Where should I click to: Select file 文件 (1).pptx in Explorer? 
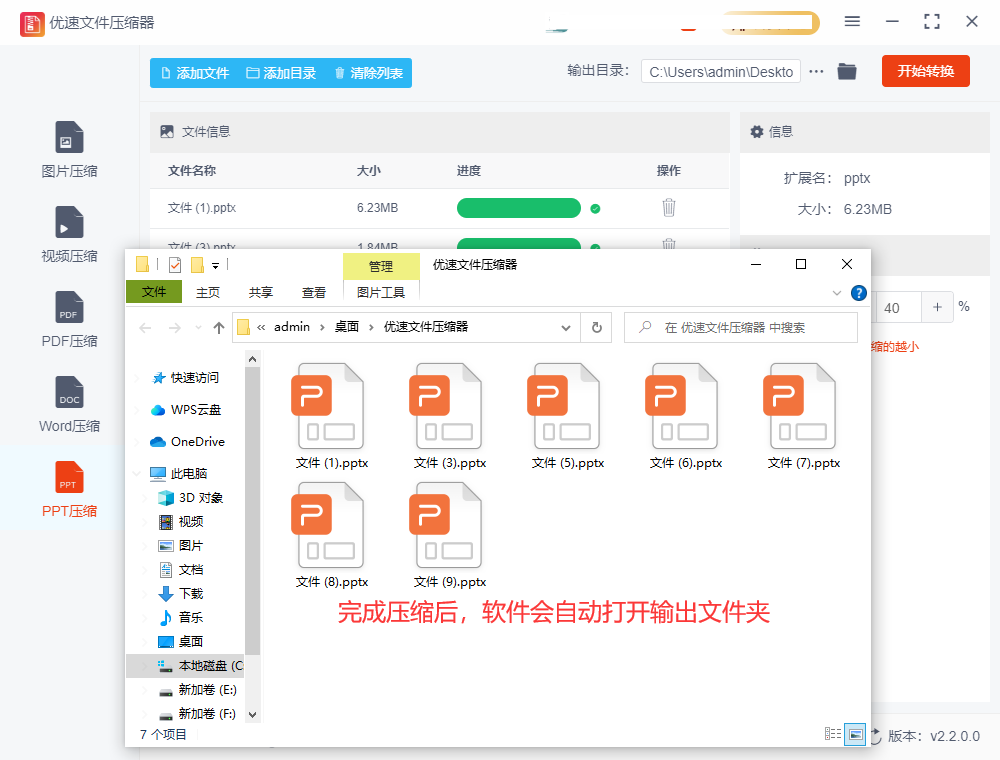(331, 416)
